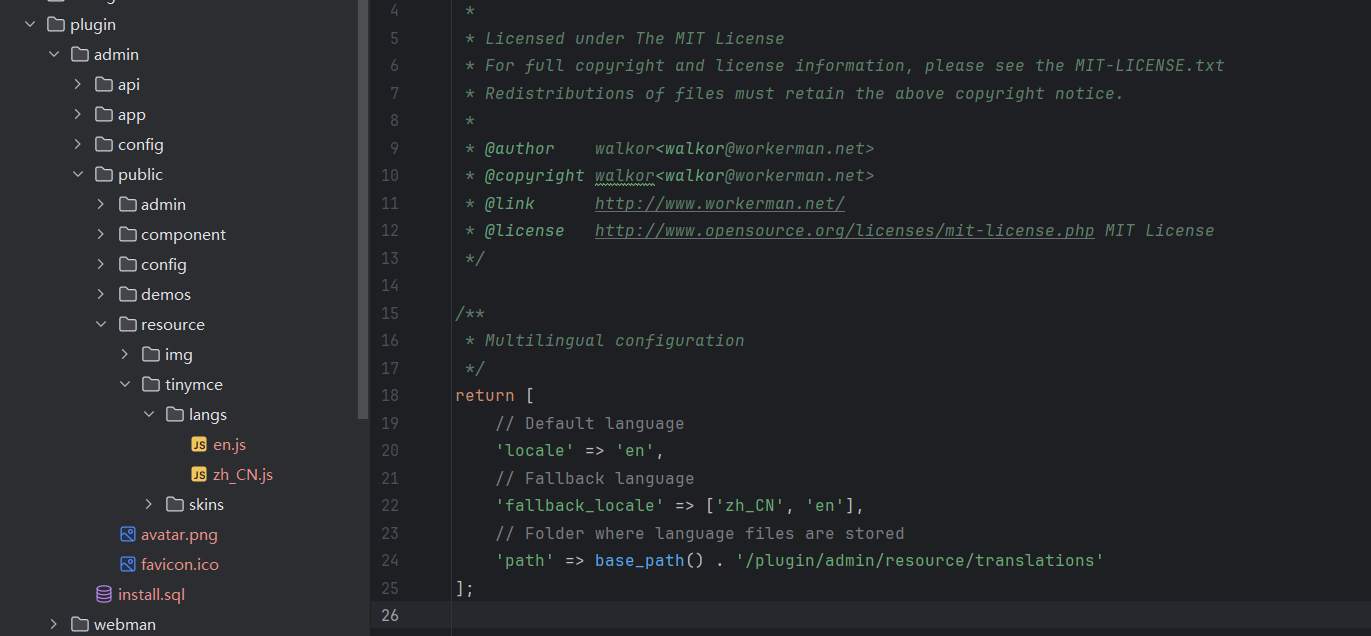Select the resource folder in tree
The width and height of the screenshot is (1371, 636).
(172, 324)
